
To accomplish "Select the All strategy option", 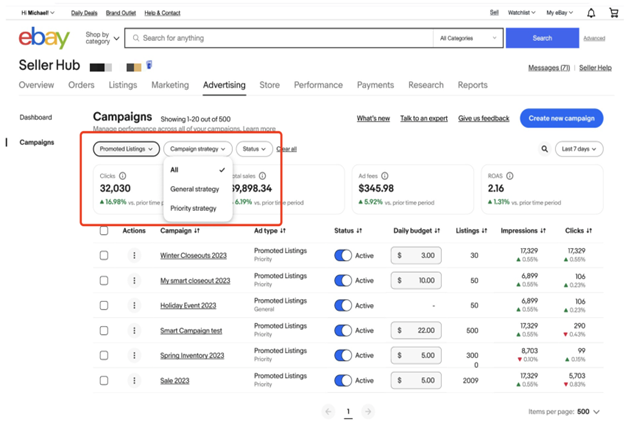I will click(198, 170).
